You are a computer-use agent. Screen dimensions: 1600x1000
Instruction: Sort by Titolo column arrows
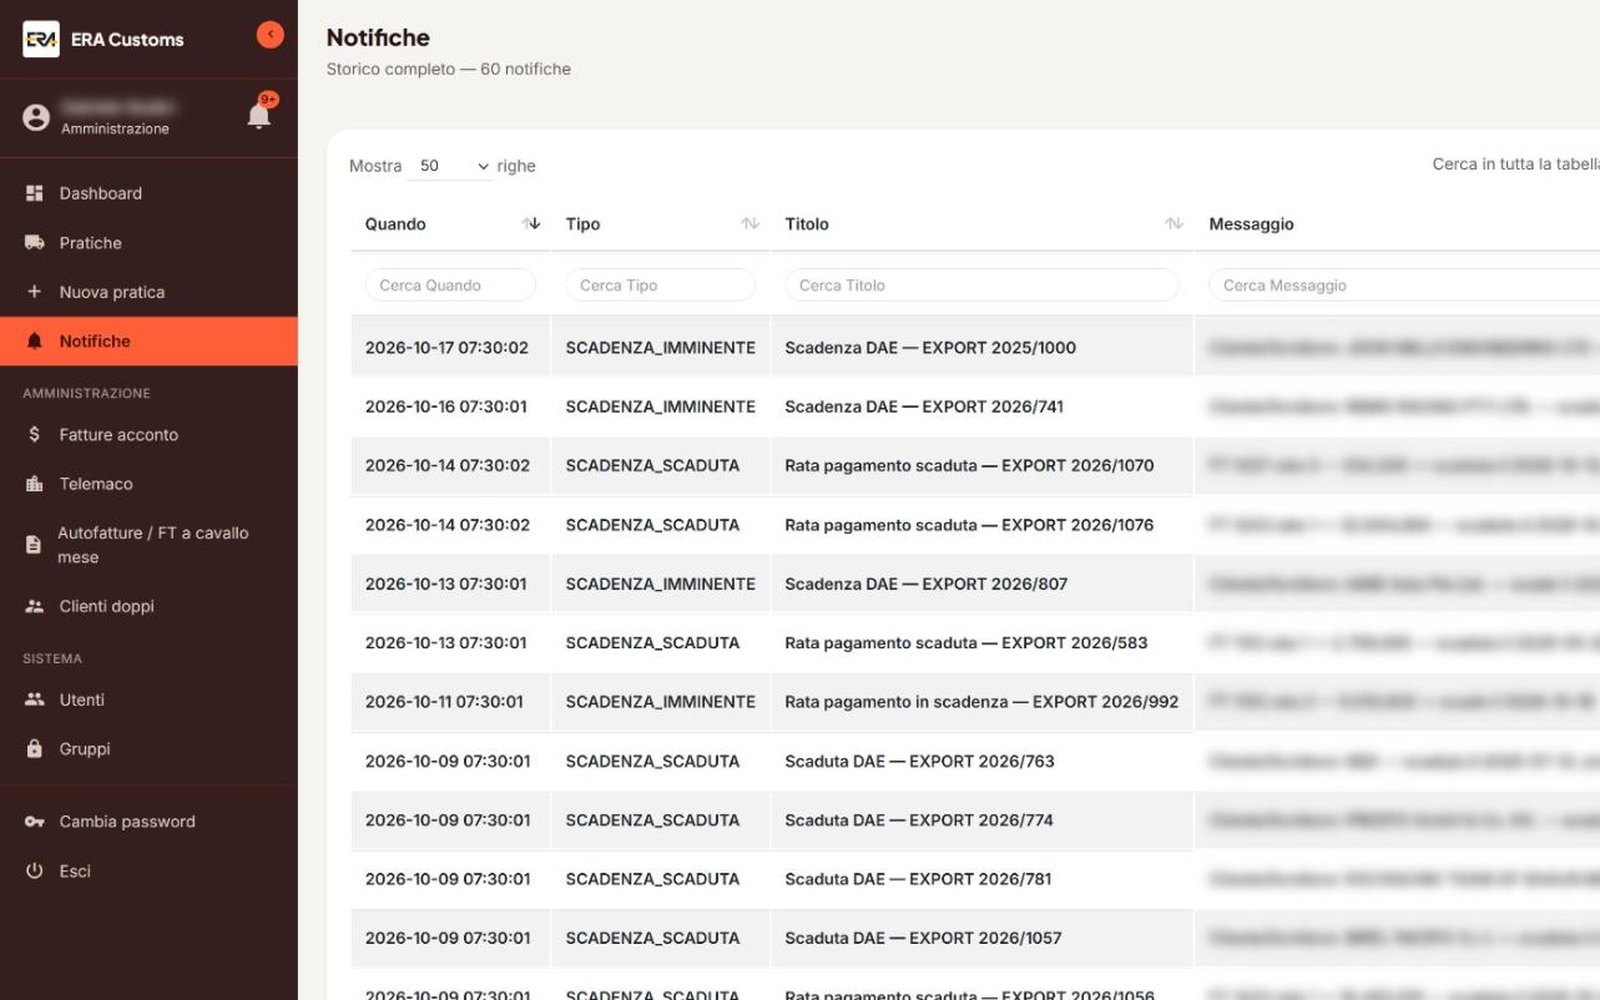click(x=1174, y=223)
